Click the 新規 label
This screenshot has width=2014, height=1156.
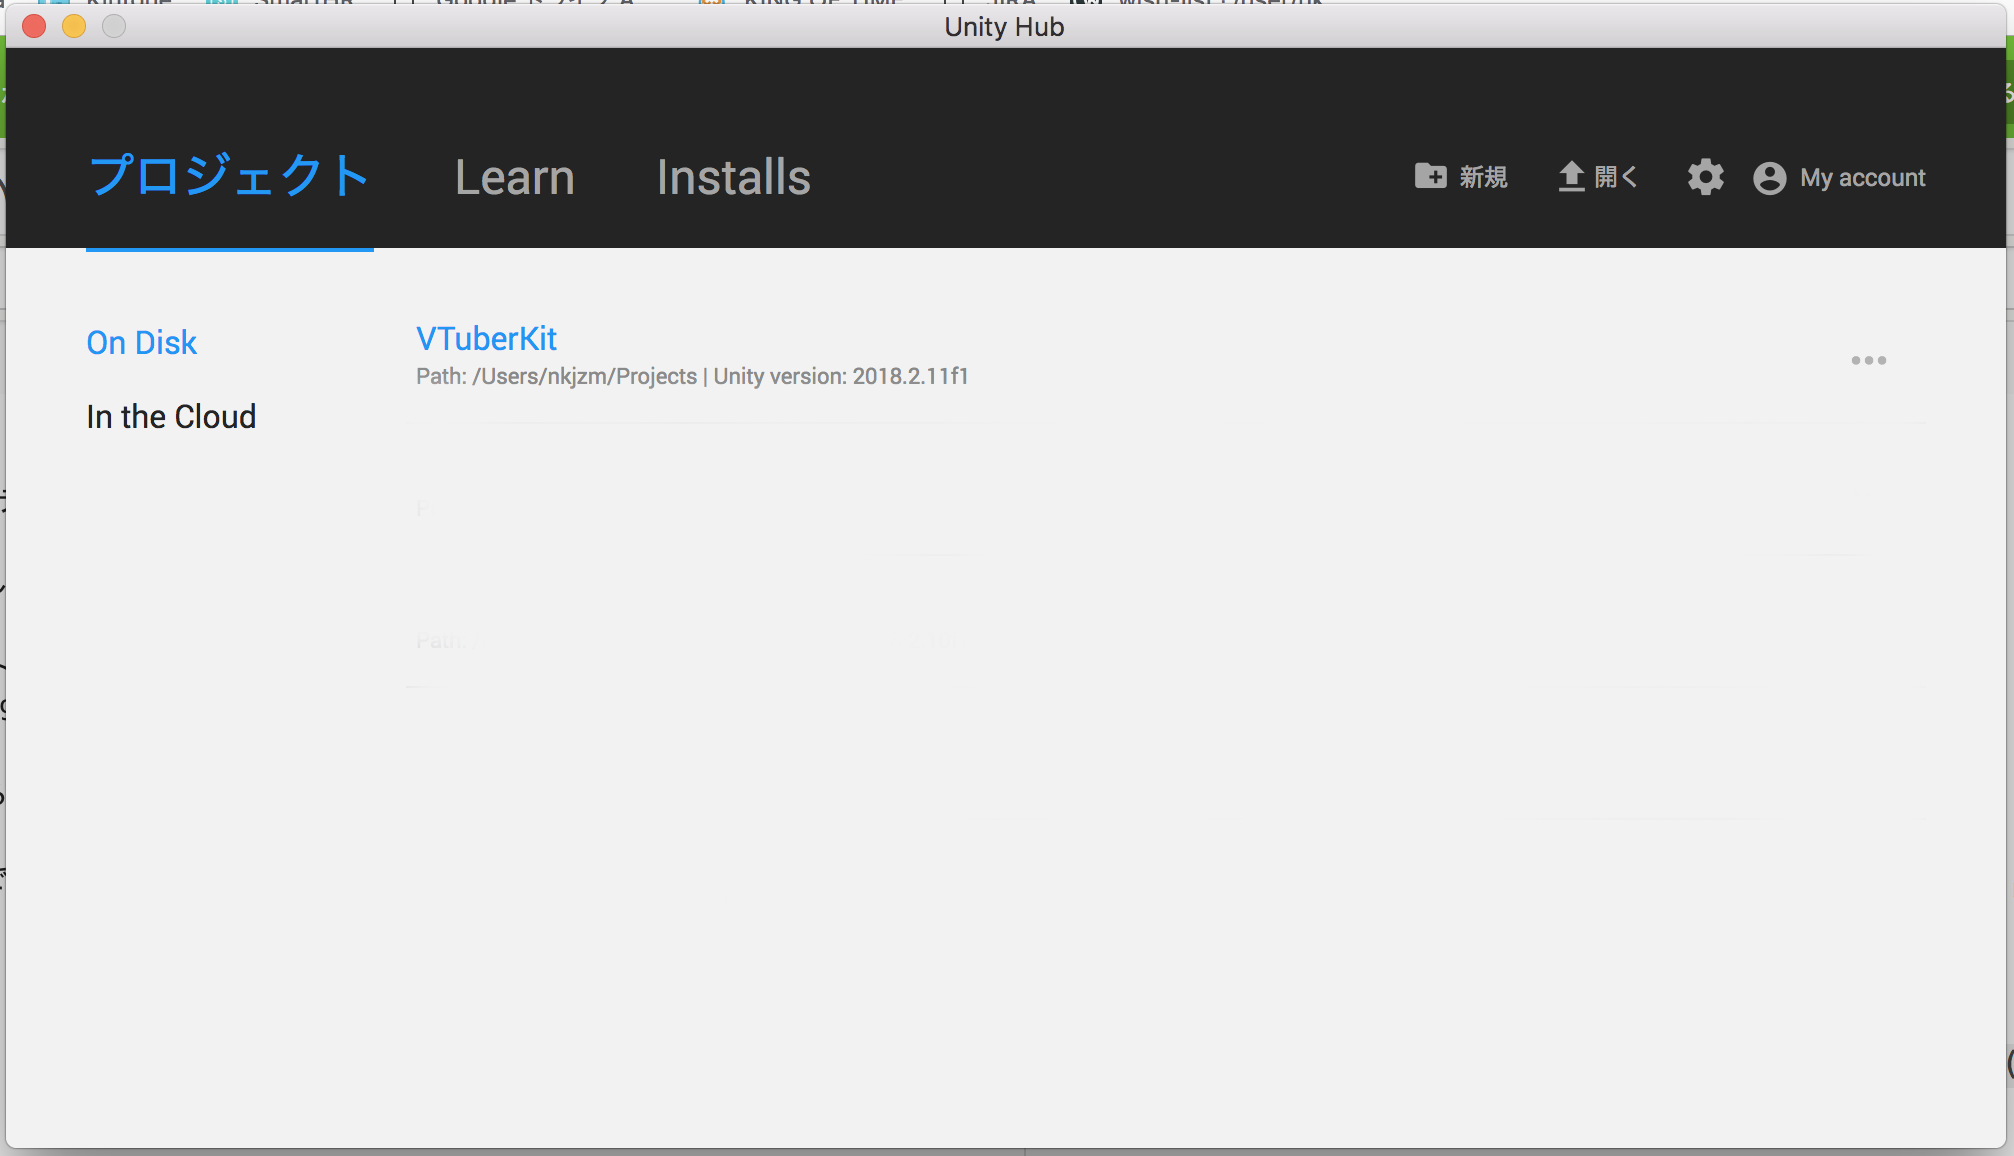click(x=1483, y=178)
